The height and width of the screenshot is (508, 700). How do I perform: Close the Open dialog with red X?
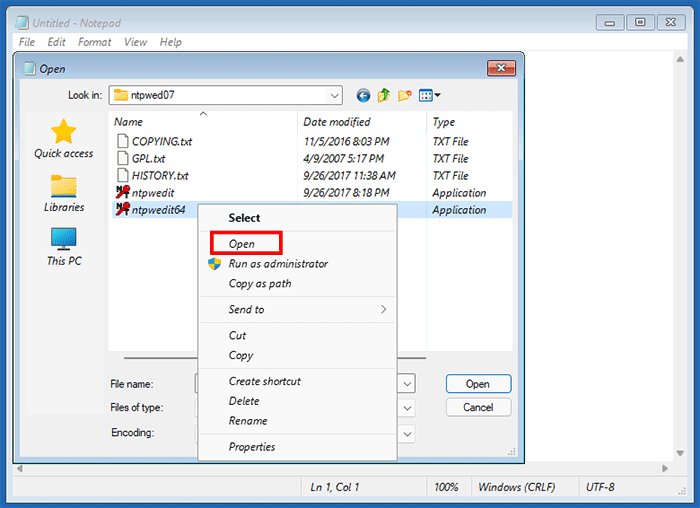point(501,68)
